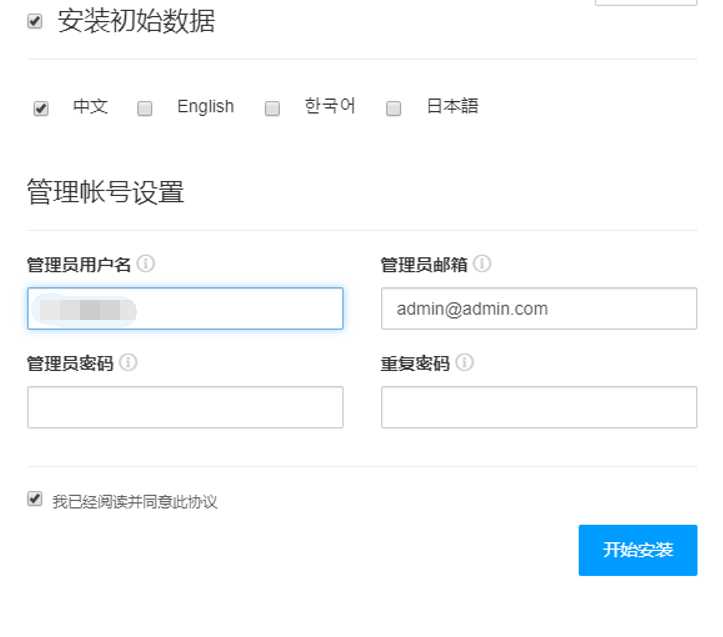Click the info icon beside 管理员密码
Image resolution: width=723 pixels, height=637 pixels.
128,363
